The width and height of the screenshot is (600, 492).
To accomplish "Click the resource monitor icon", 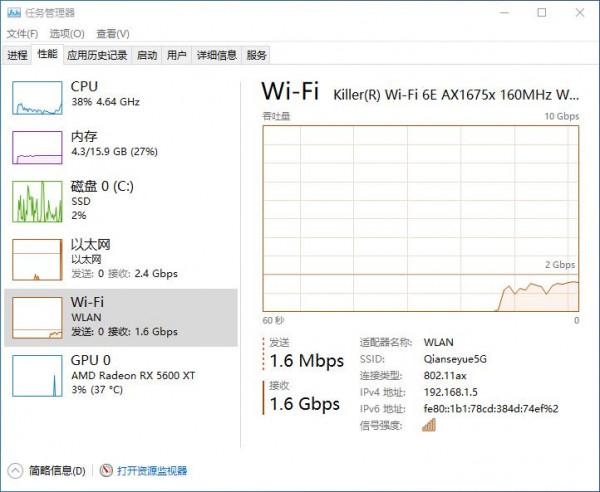I will (106, 471).
